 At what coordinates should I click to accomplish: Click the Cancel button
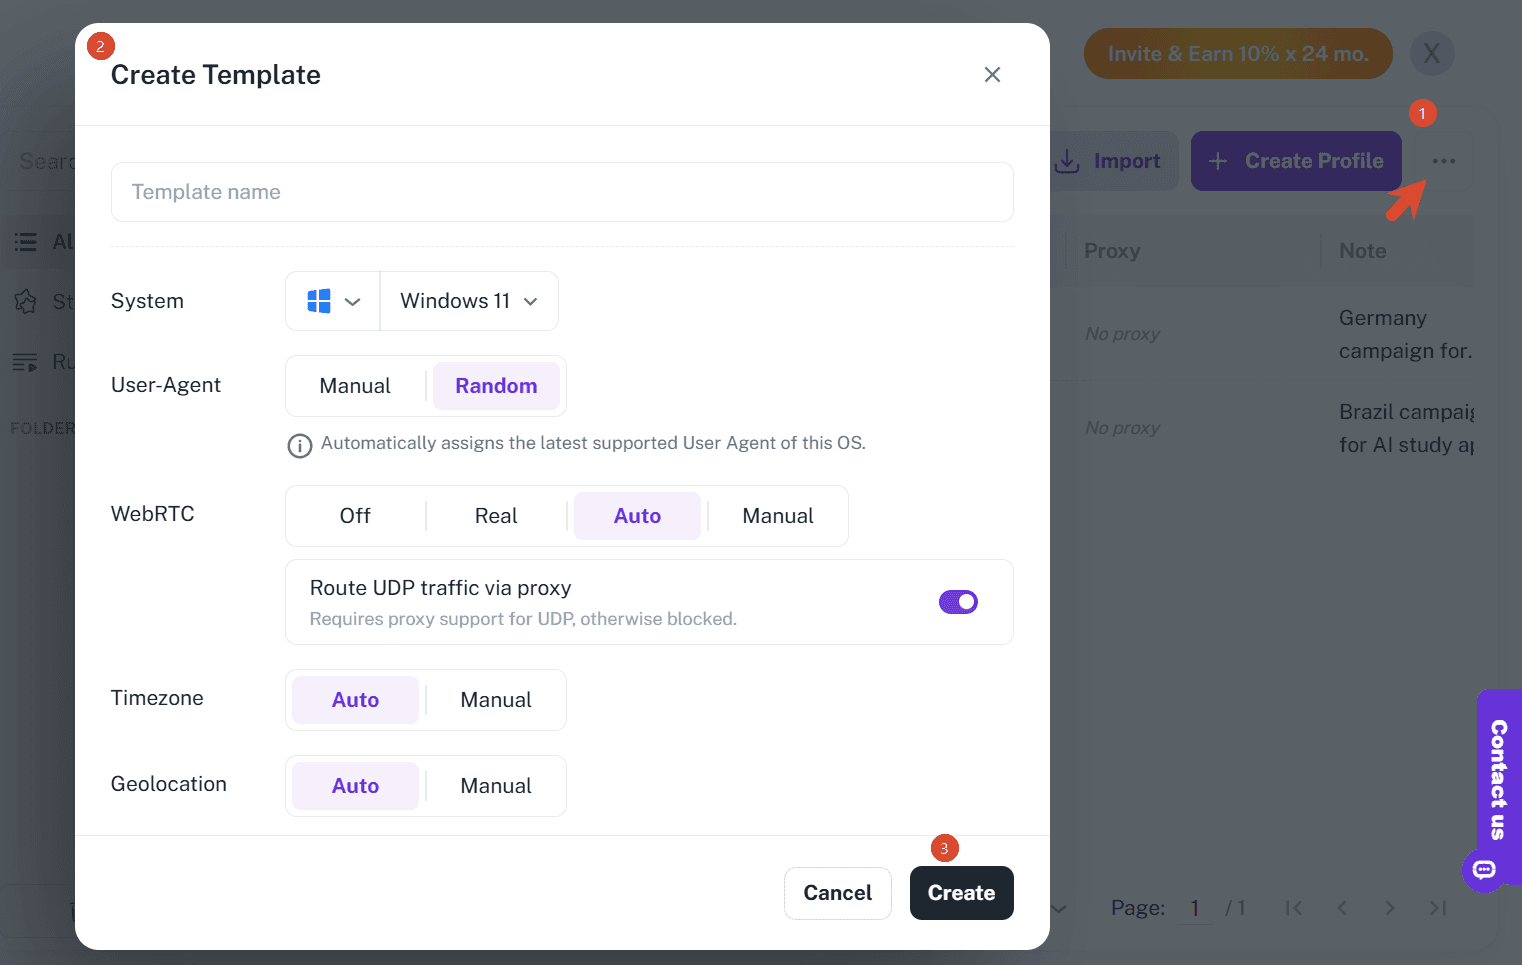tap(838, 893)
